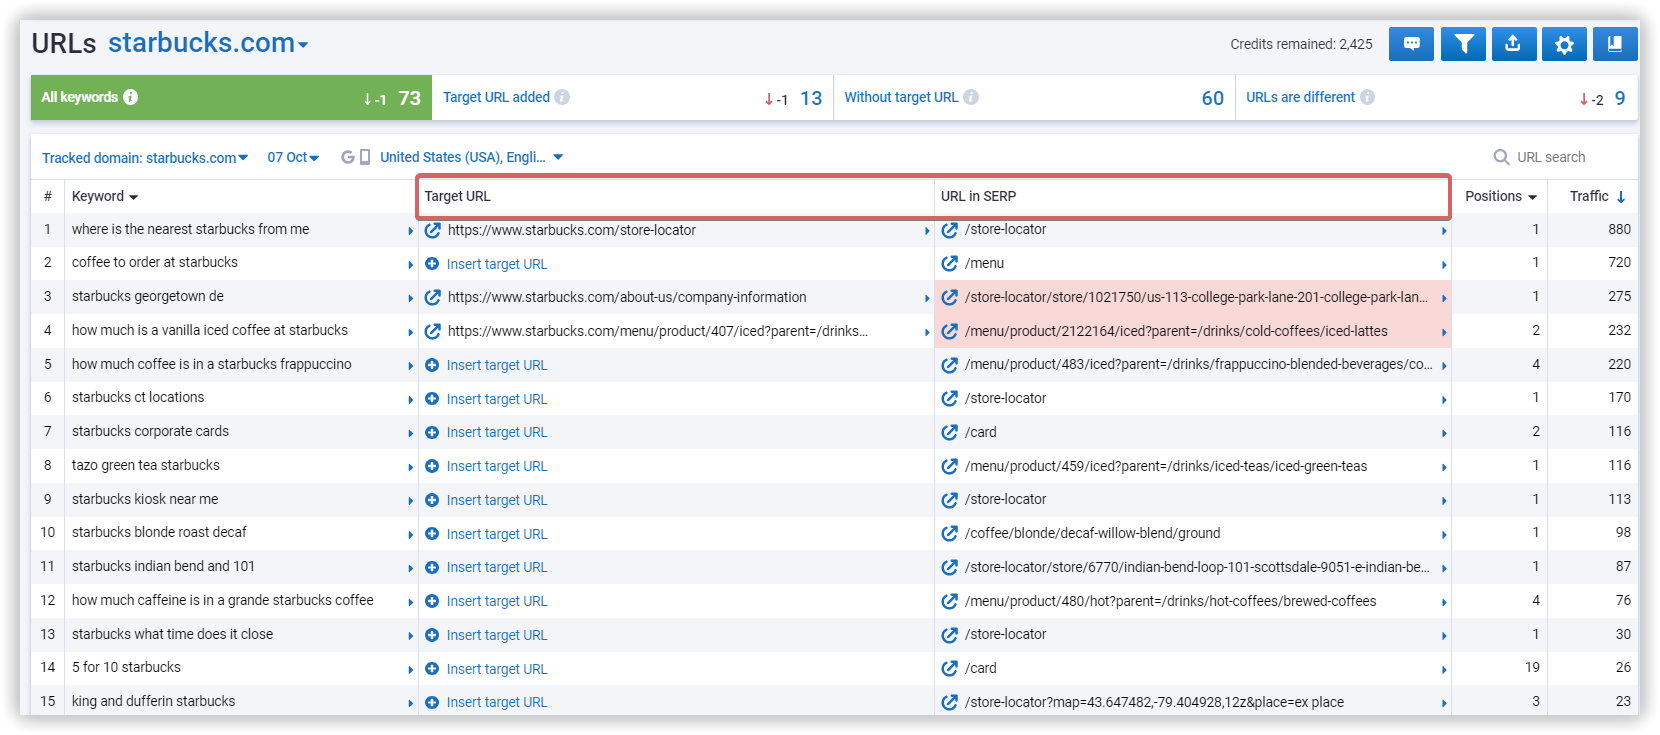The height and width of the screenshot is (735, 1660).
Task: Click Target URL column header
Action: [x=457, y=196]
